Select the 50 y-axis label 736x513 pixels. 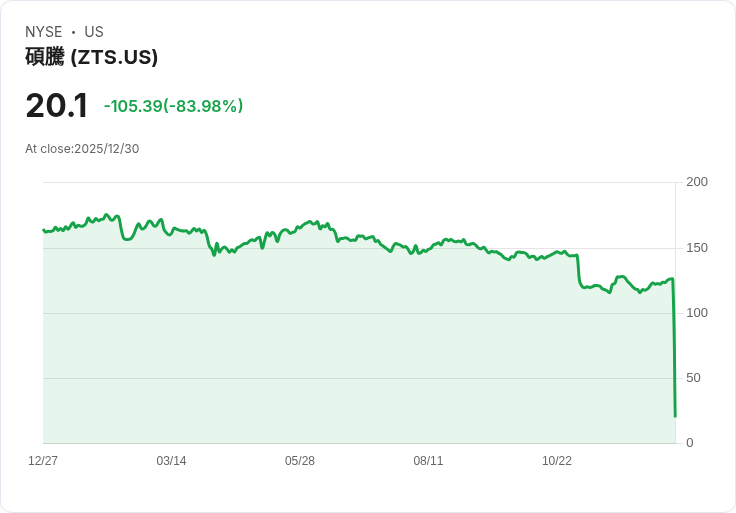click(x=693, y=378)
